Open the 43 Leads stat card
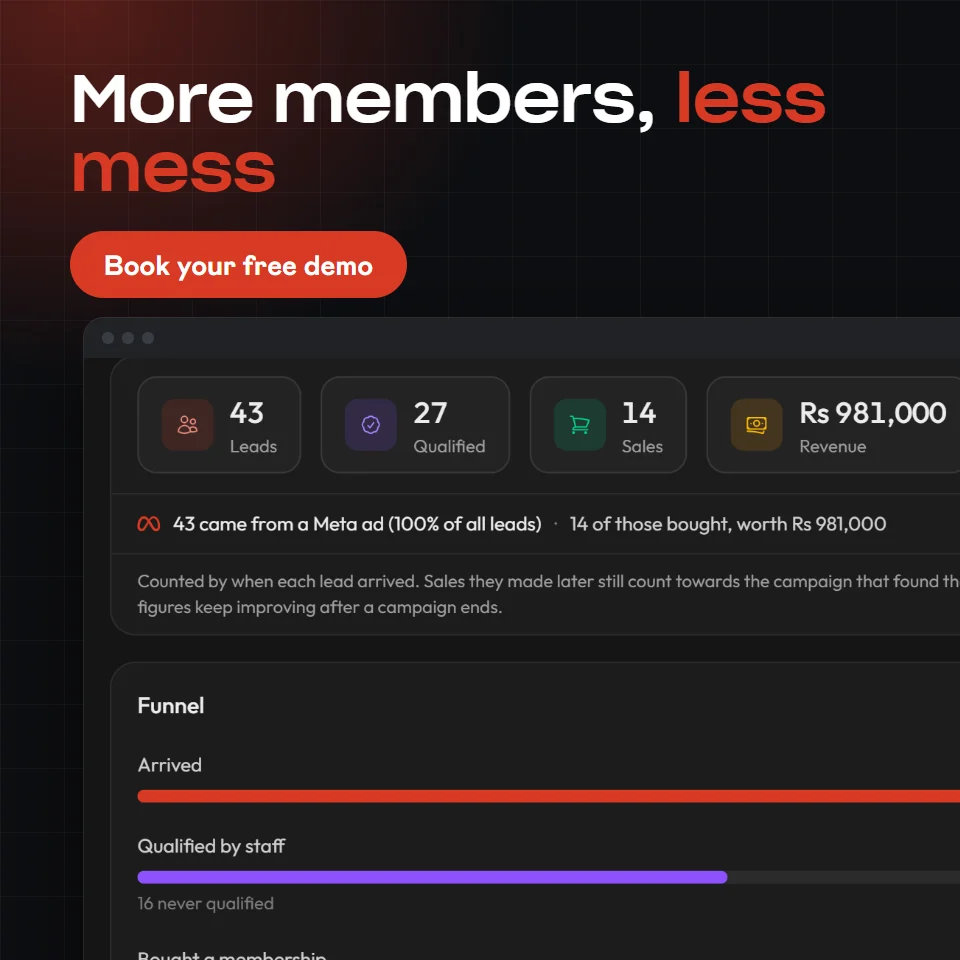The image size is (960, 960). [x=219, y=424]
